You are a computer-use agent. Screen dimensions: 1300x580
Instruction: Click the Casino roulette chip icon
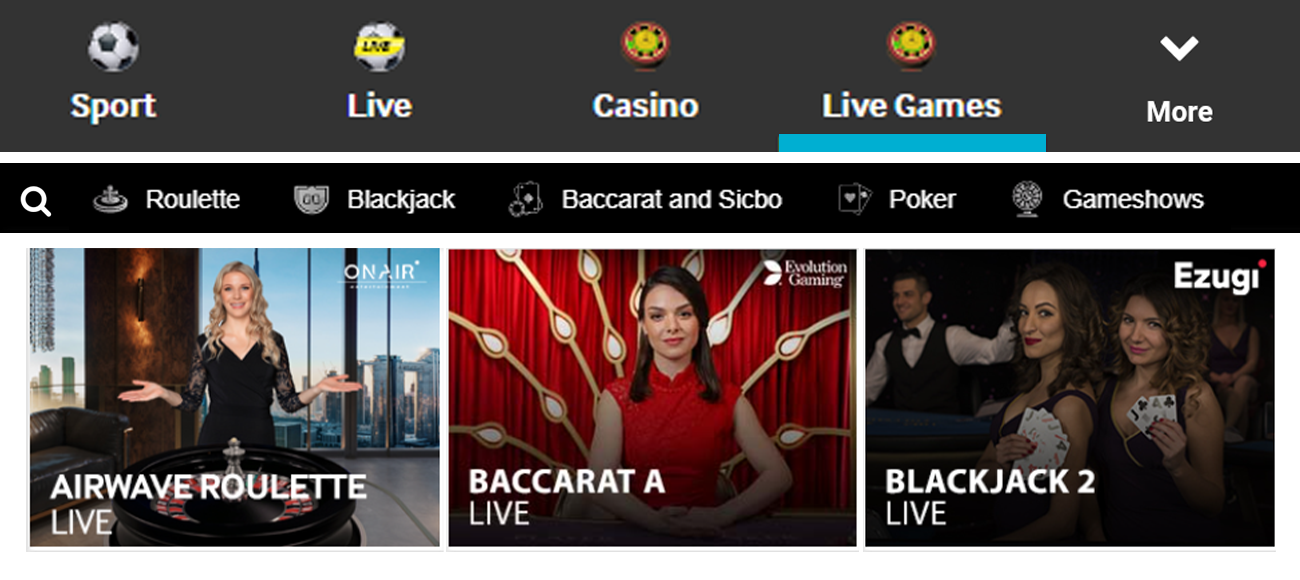pos(645,44)
